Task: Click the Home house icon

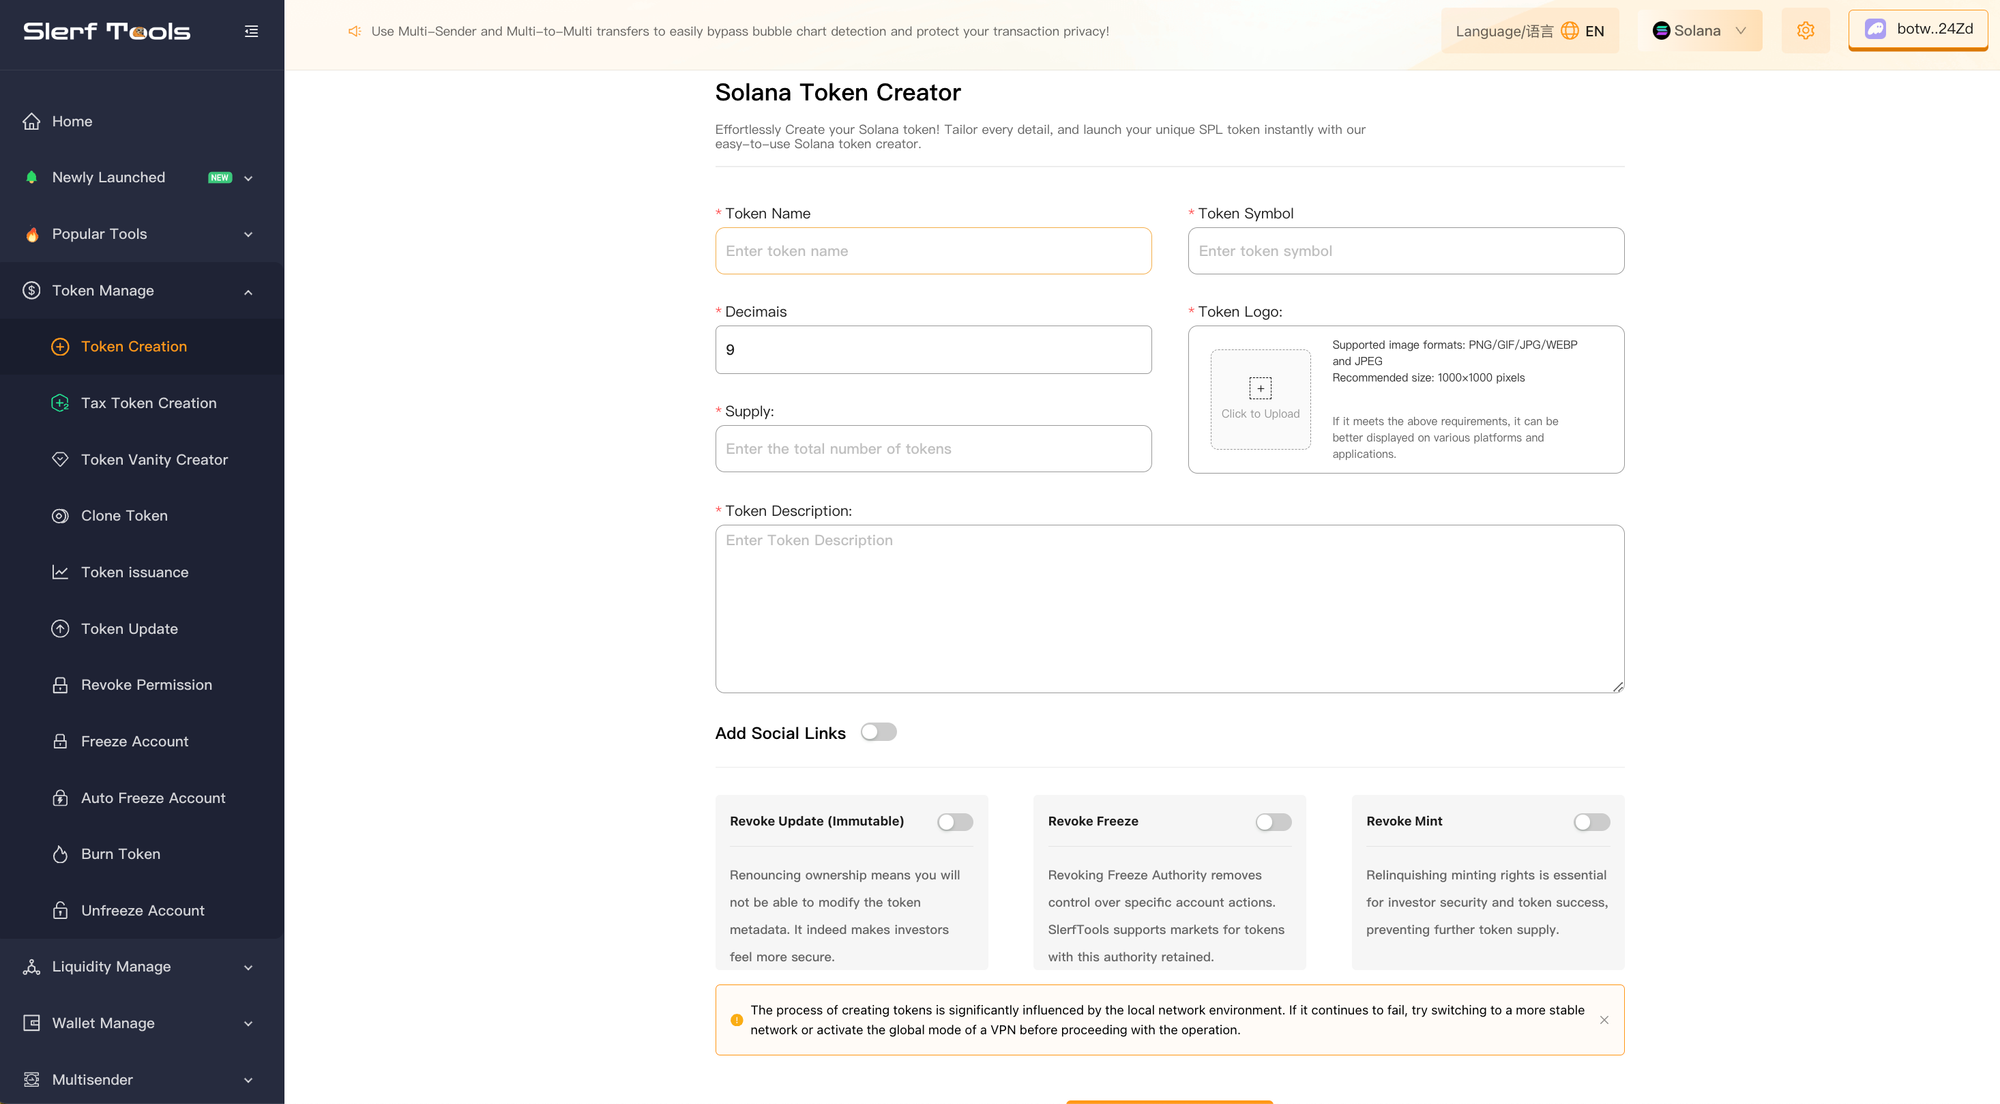Action: [x=32, y=121]
